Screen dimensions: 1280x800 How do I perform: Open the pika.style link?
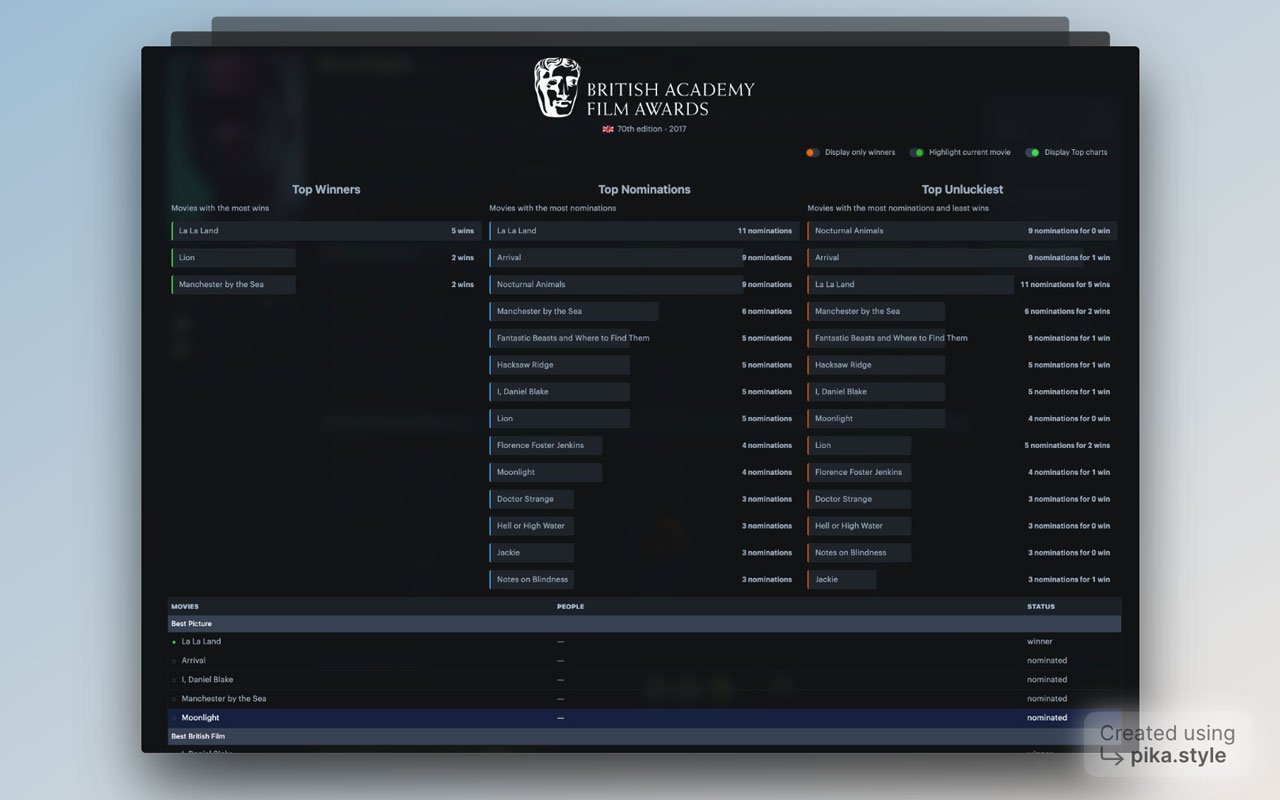[1178, 757]
